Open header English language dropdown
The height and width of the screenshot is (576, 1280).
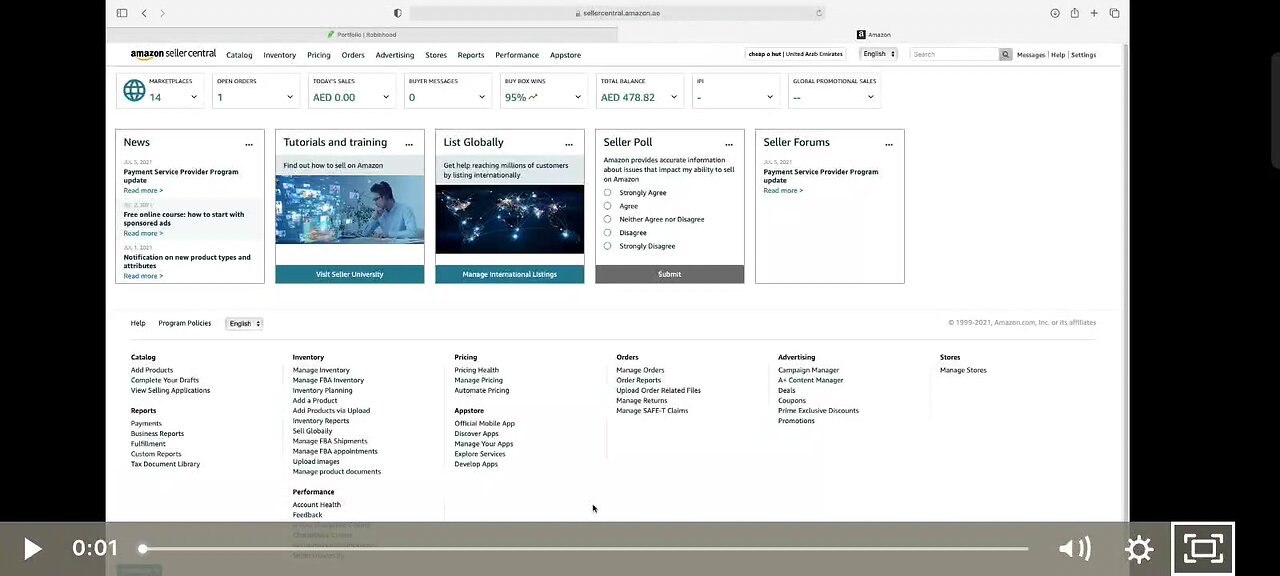pyautogui.click(x=879, y=54)
